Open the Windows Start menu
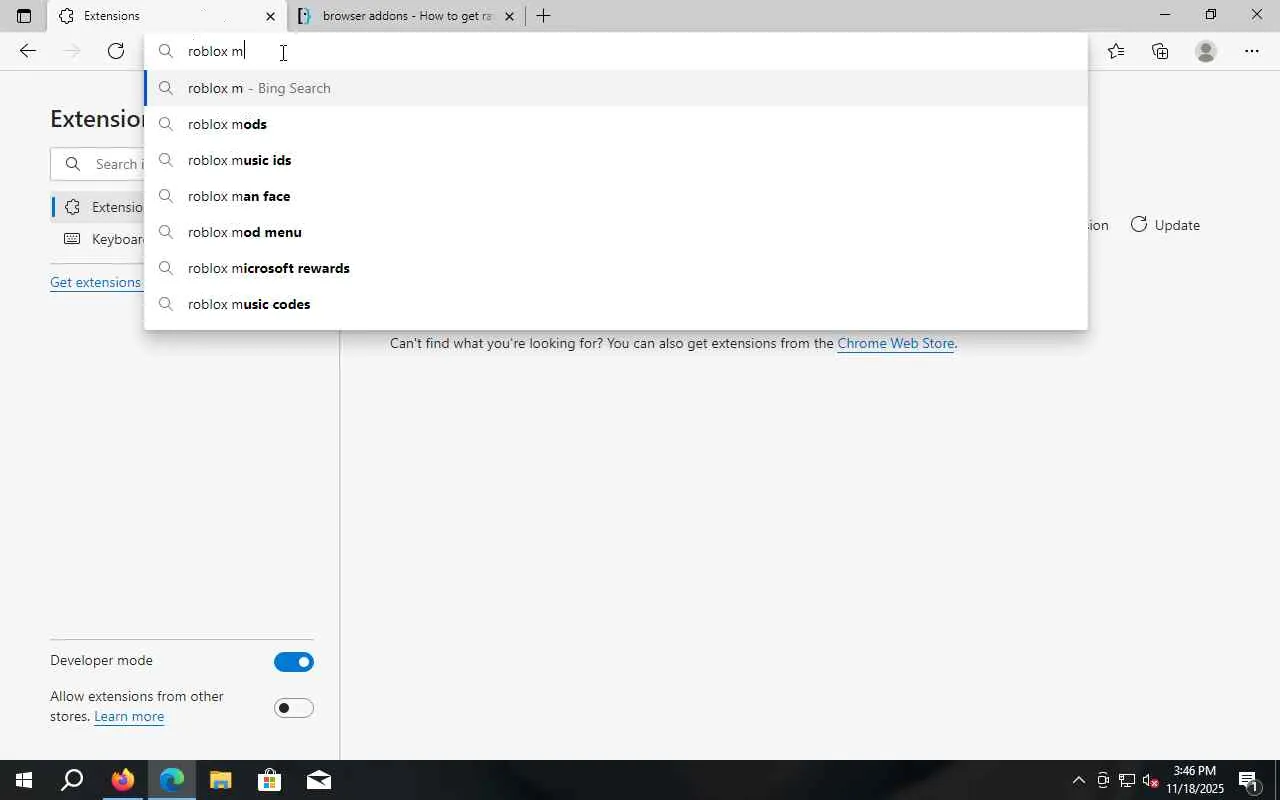1280x800 pixels. click(23, 780)
